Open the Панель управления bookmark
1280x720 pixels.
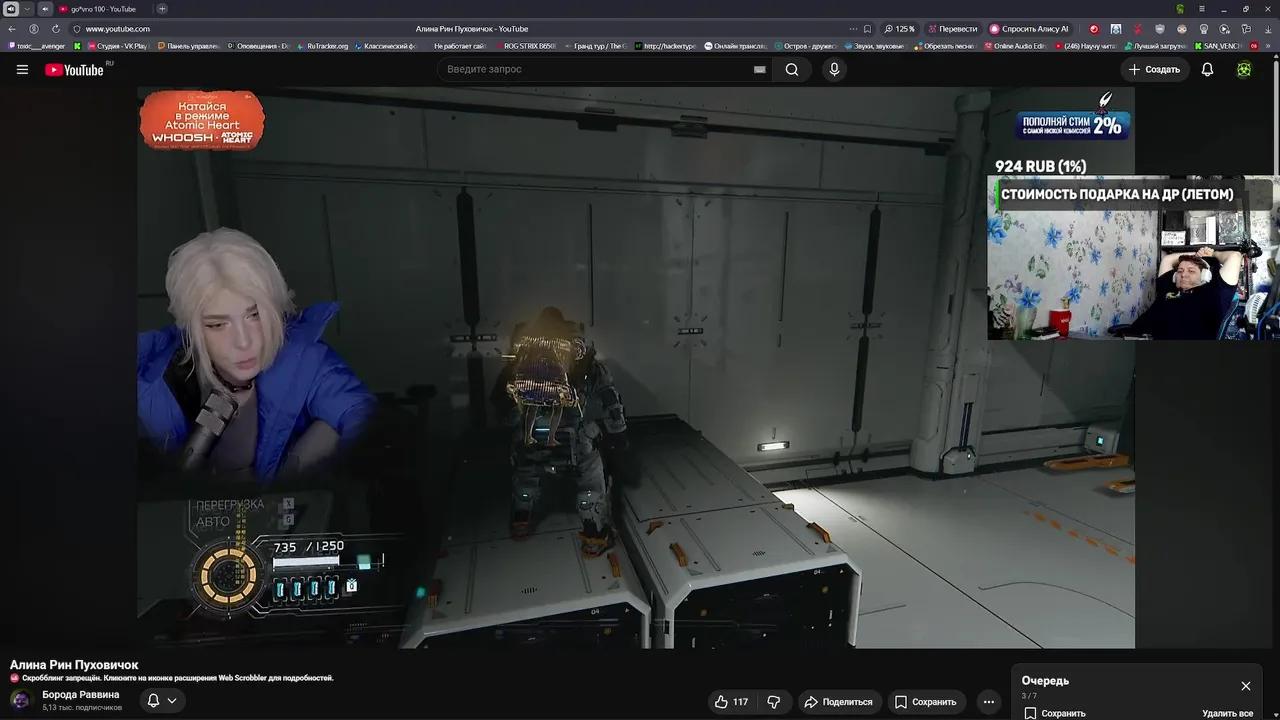(189, 46)
